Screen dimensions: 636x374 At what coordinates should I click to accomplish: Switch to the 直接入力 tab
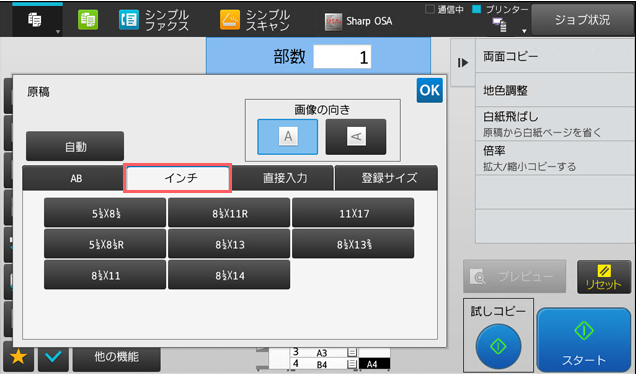[x=283, y=178]
